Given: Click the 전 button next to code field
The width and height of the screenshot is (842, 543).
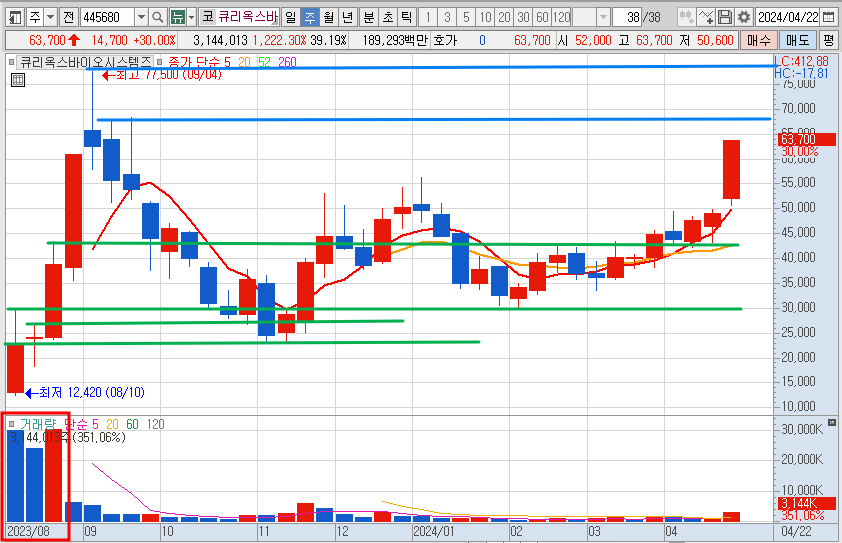Looking at the screenshot, I should [x=68, y=18].
